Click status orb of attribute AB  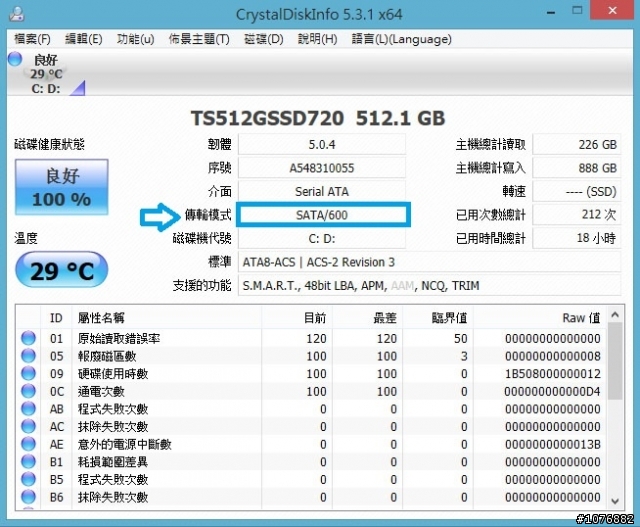(x=28, y=409)
